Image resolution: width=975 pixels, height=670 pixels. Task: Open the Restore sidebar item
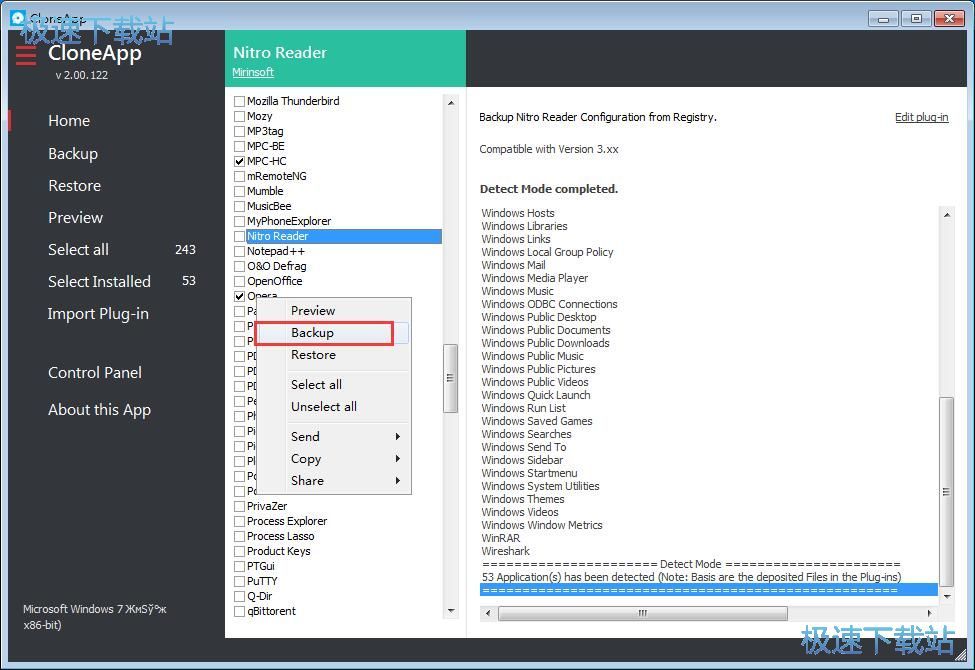coord(75,185)
